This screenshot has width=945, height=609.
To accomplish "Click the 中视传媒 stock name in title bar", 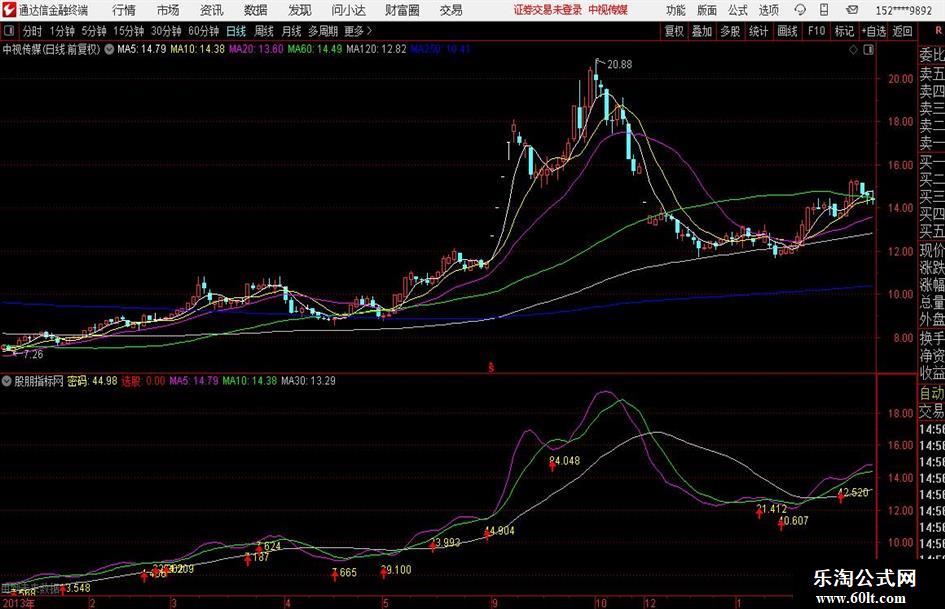I will tap(608, 10).
